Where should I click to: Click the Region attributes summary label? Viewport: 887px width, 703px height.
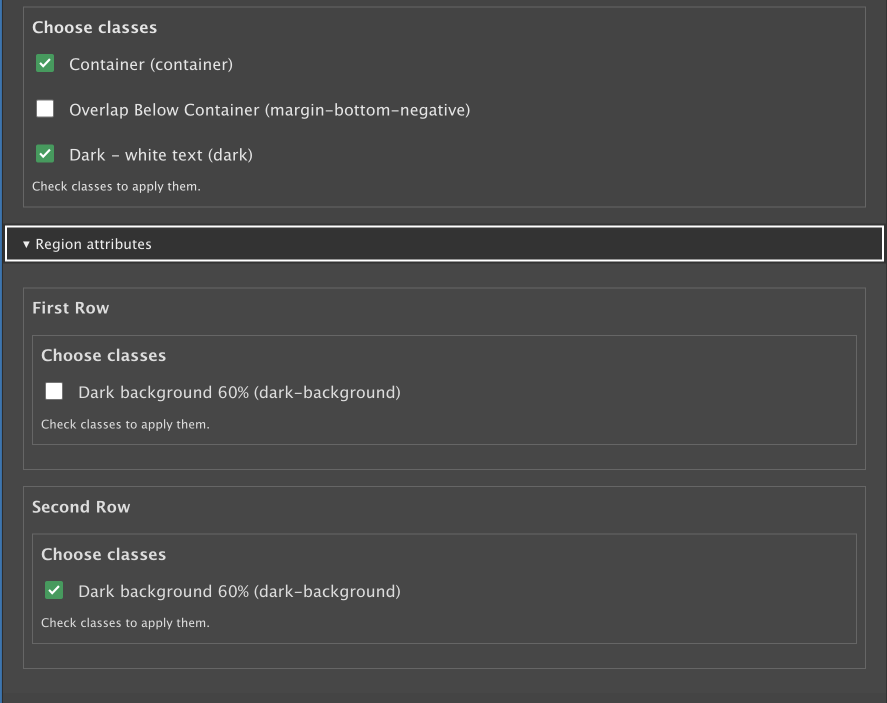[93, 244]
